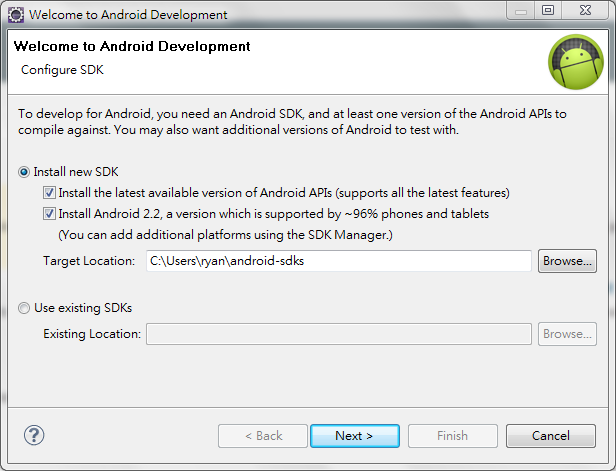Image resolution: width=616 pixels, height=471 pixels.
Task: Click the Existing Location text field
Action: coord(339,334)
